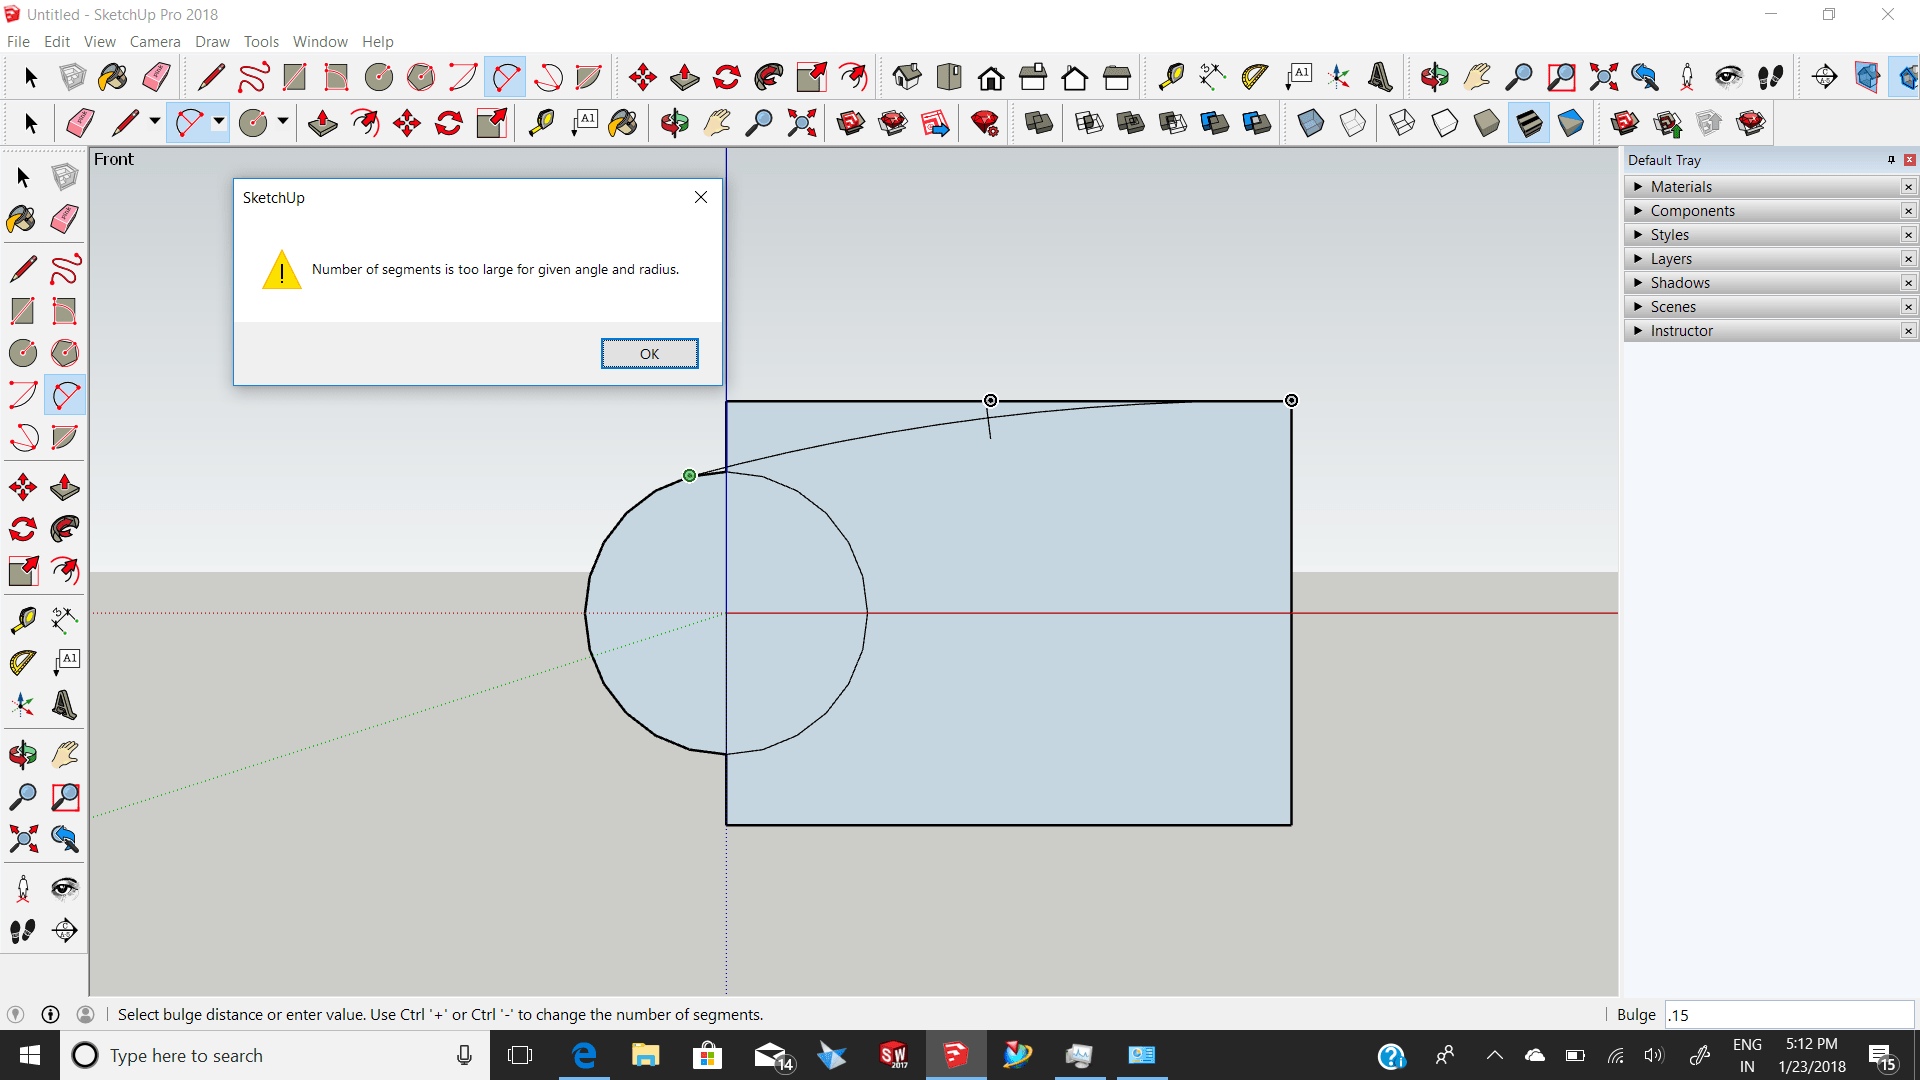The height and width of the screenshot is (1080, 1920).
Task: Enable X-ray face style
Action: 1311,122
